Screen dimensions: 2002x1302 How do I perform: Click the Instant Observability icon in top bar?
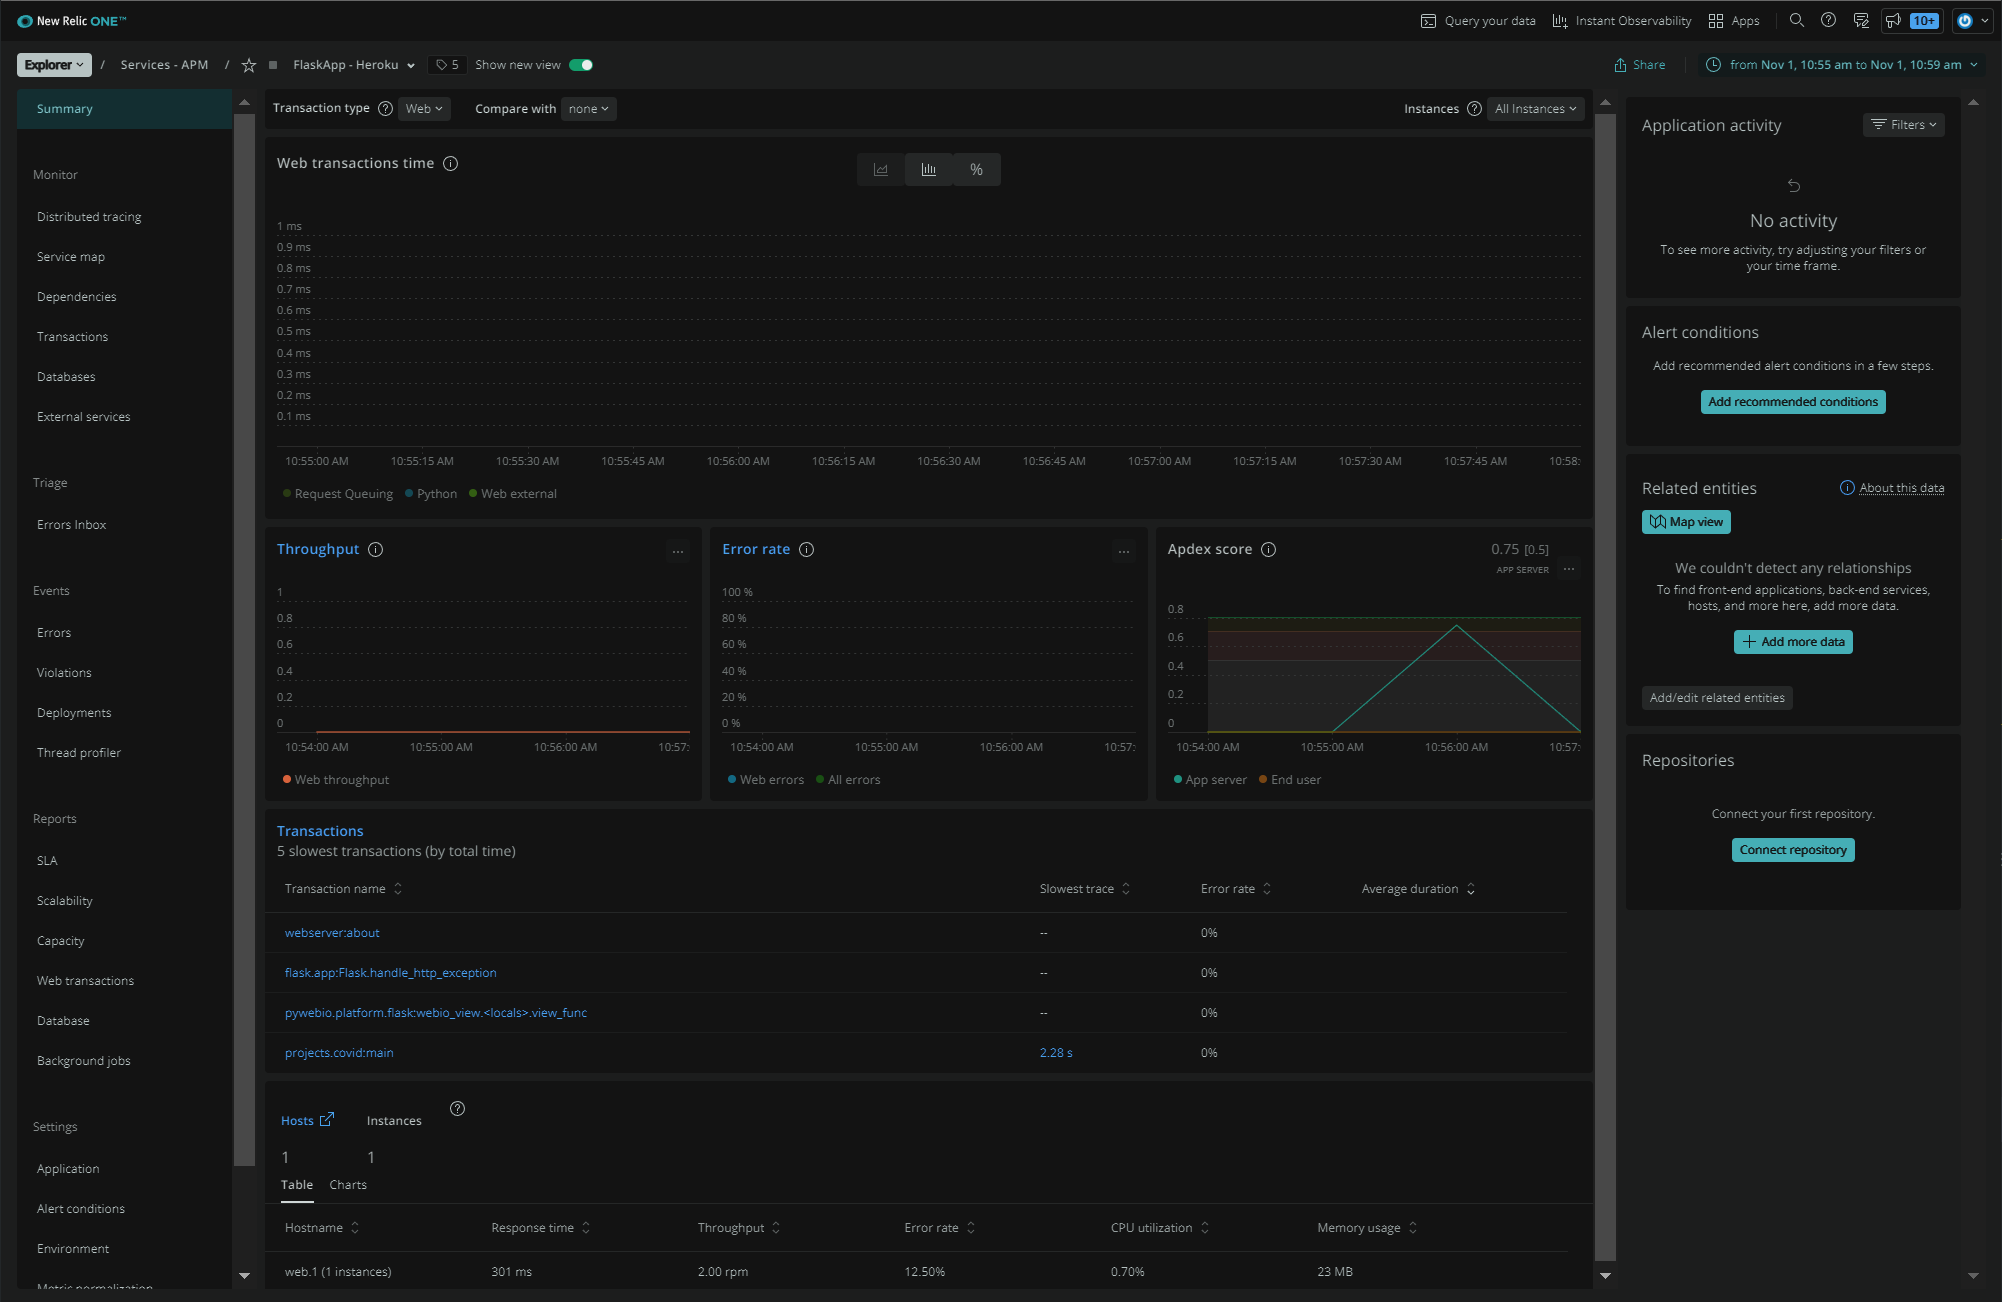tap(1560, 20)
